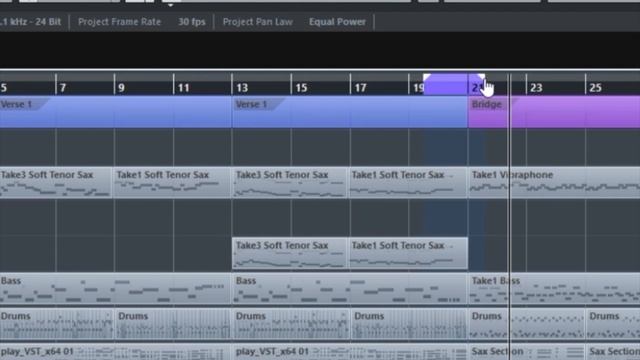Select the Drums part starting at bar 17
The height and width of the screenshot is (360, 640).
(409, 324)
